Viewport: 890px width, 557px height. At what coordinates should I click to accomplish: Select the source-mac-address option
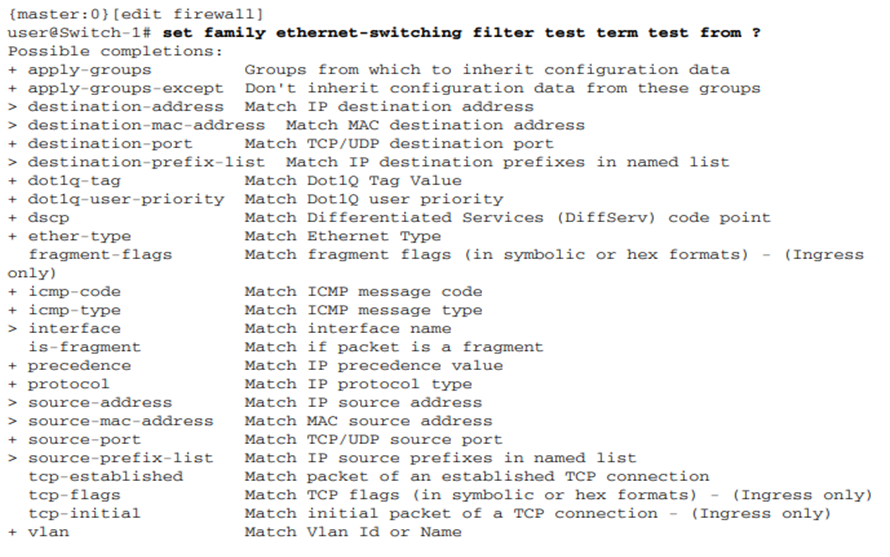pos(120,421)
